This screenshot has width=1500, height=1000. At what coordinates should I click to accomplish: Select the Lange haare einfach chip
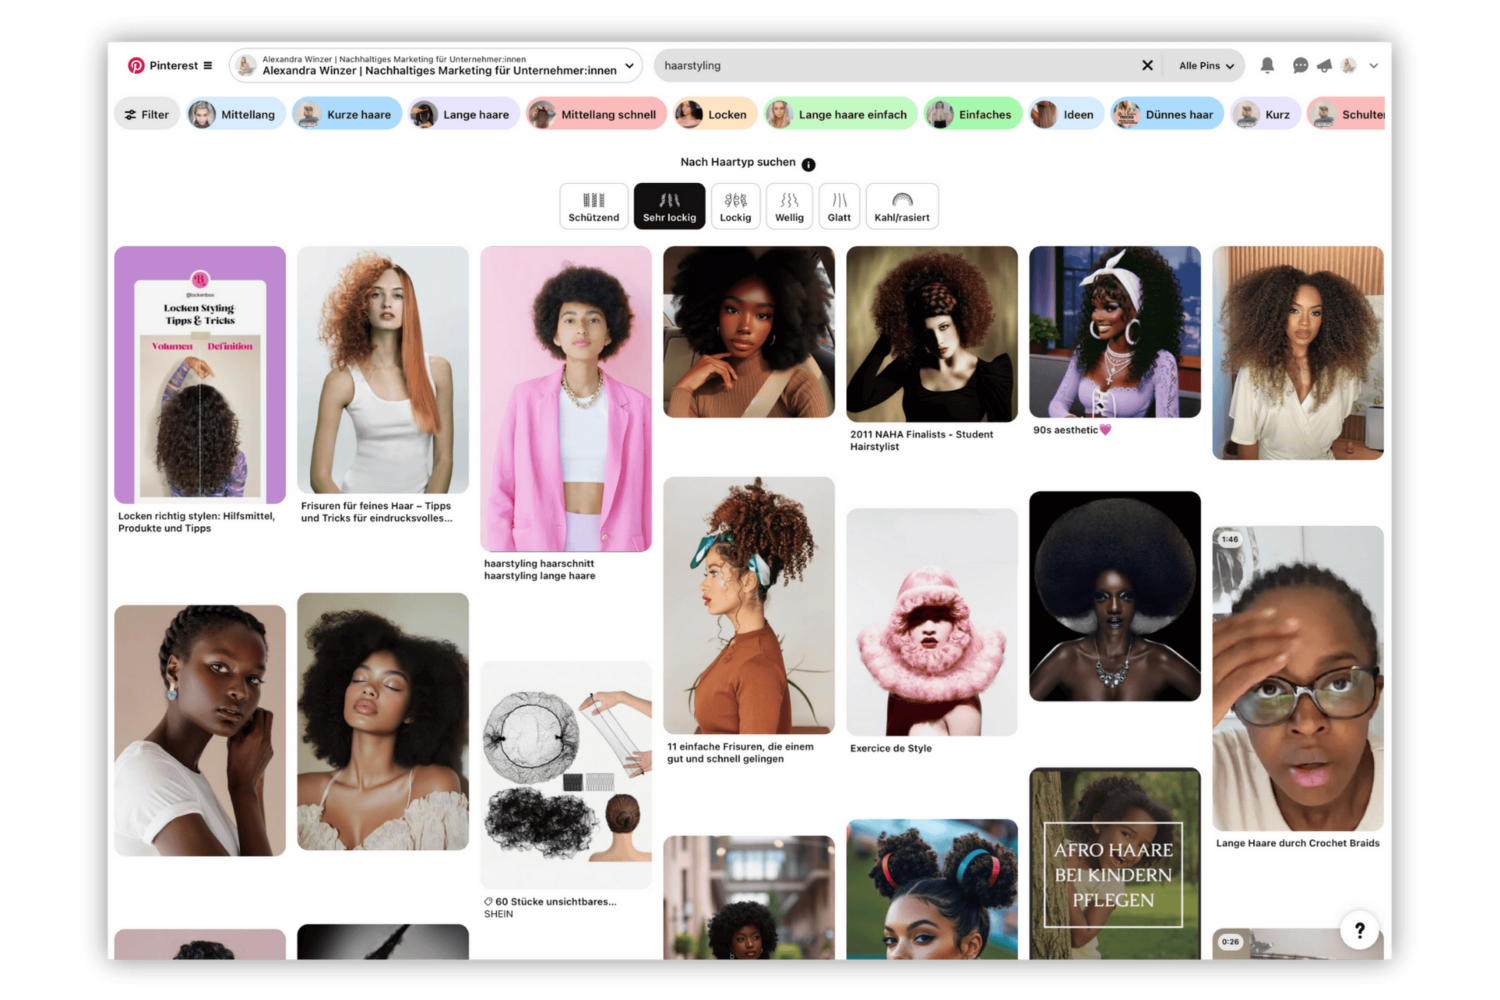(x=840, y=115)
